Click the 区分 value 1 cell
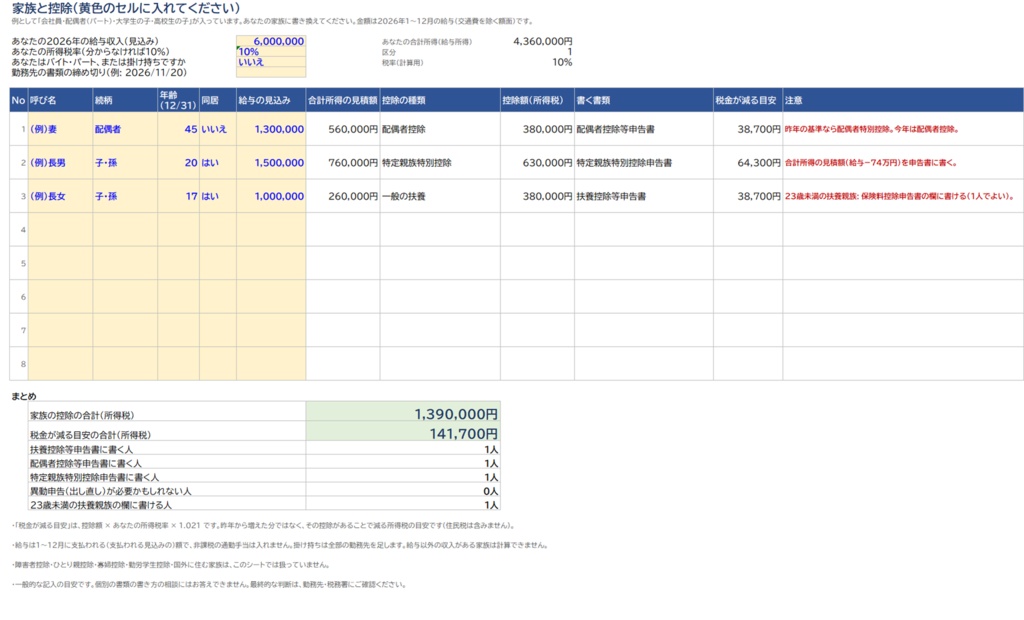Viewport: 1024px width, 620px height. click(x=569, y=52)
